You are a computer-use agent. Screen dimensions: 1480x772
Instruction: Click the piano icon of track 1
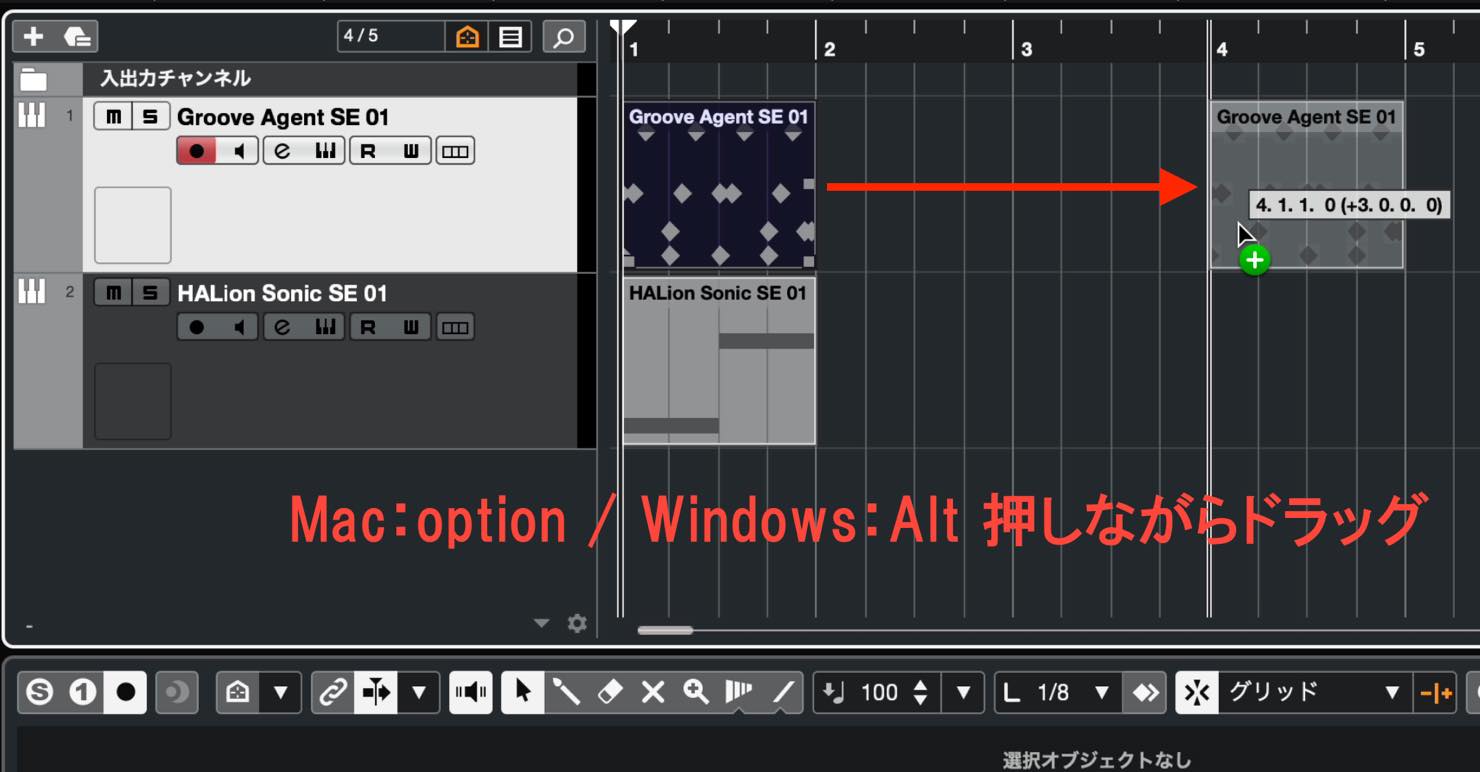pos(32,116)
